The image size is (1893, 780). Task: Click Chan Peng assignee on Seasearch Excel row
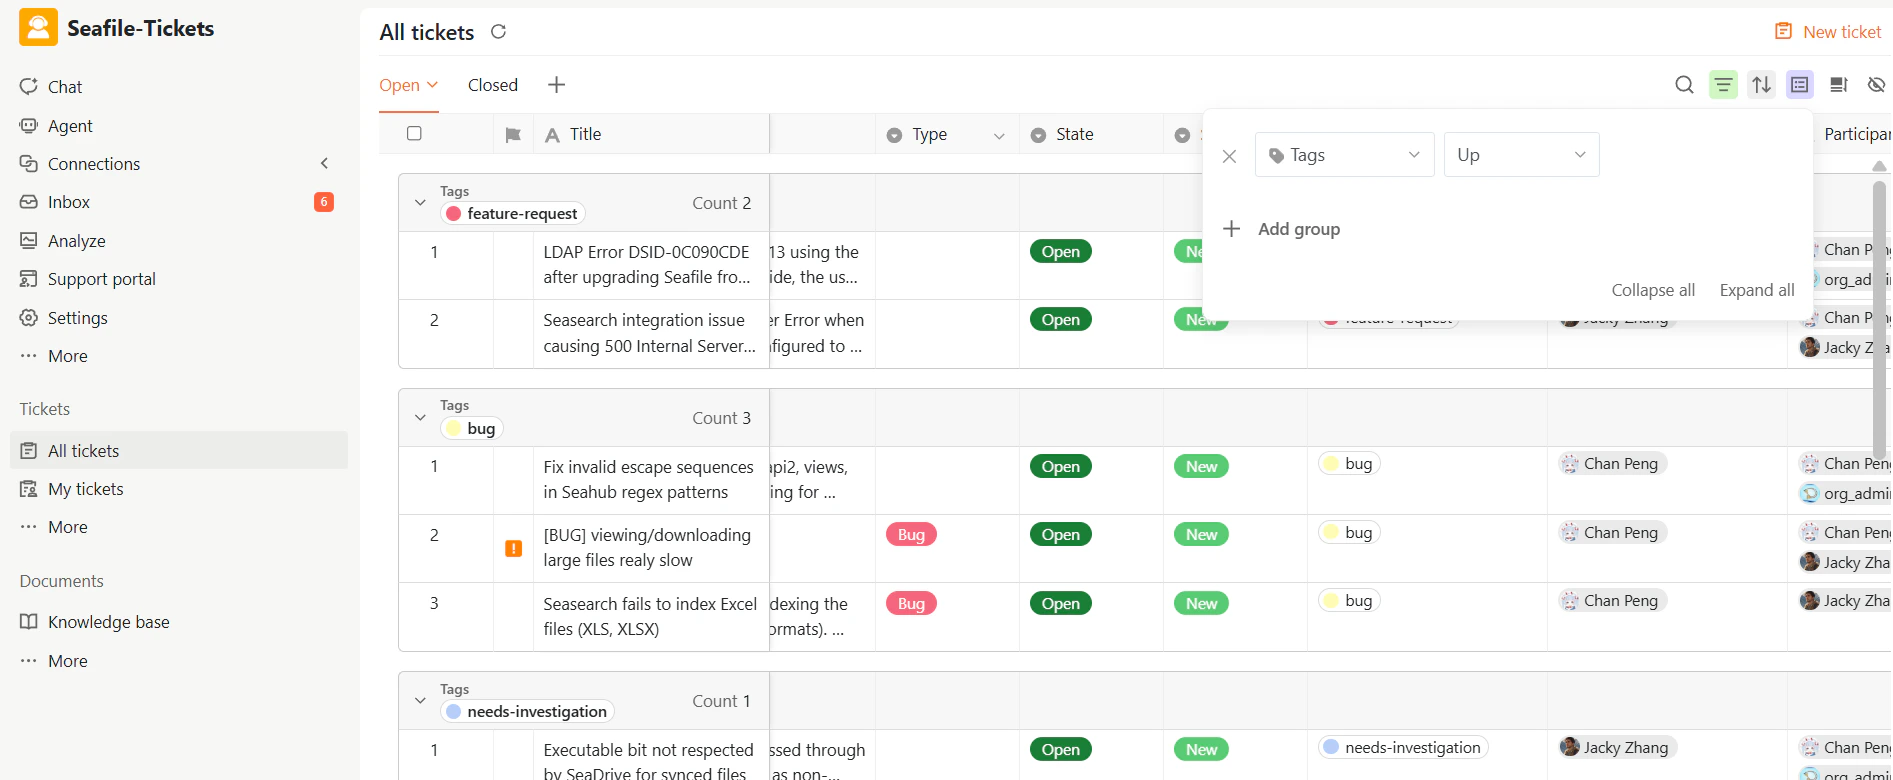(1612, 601)
